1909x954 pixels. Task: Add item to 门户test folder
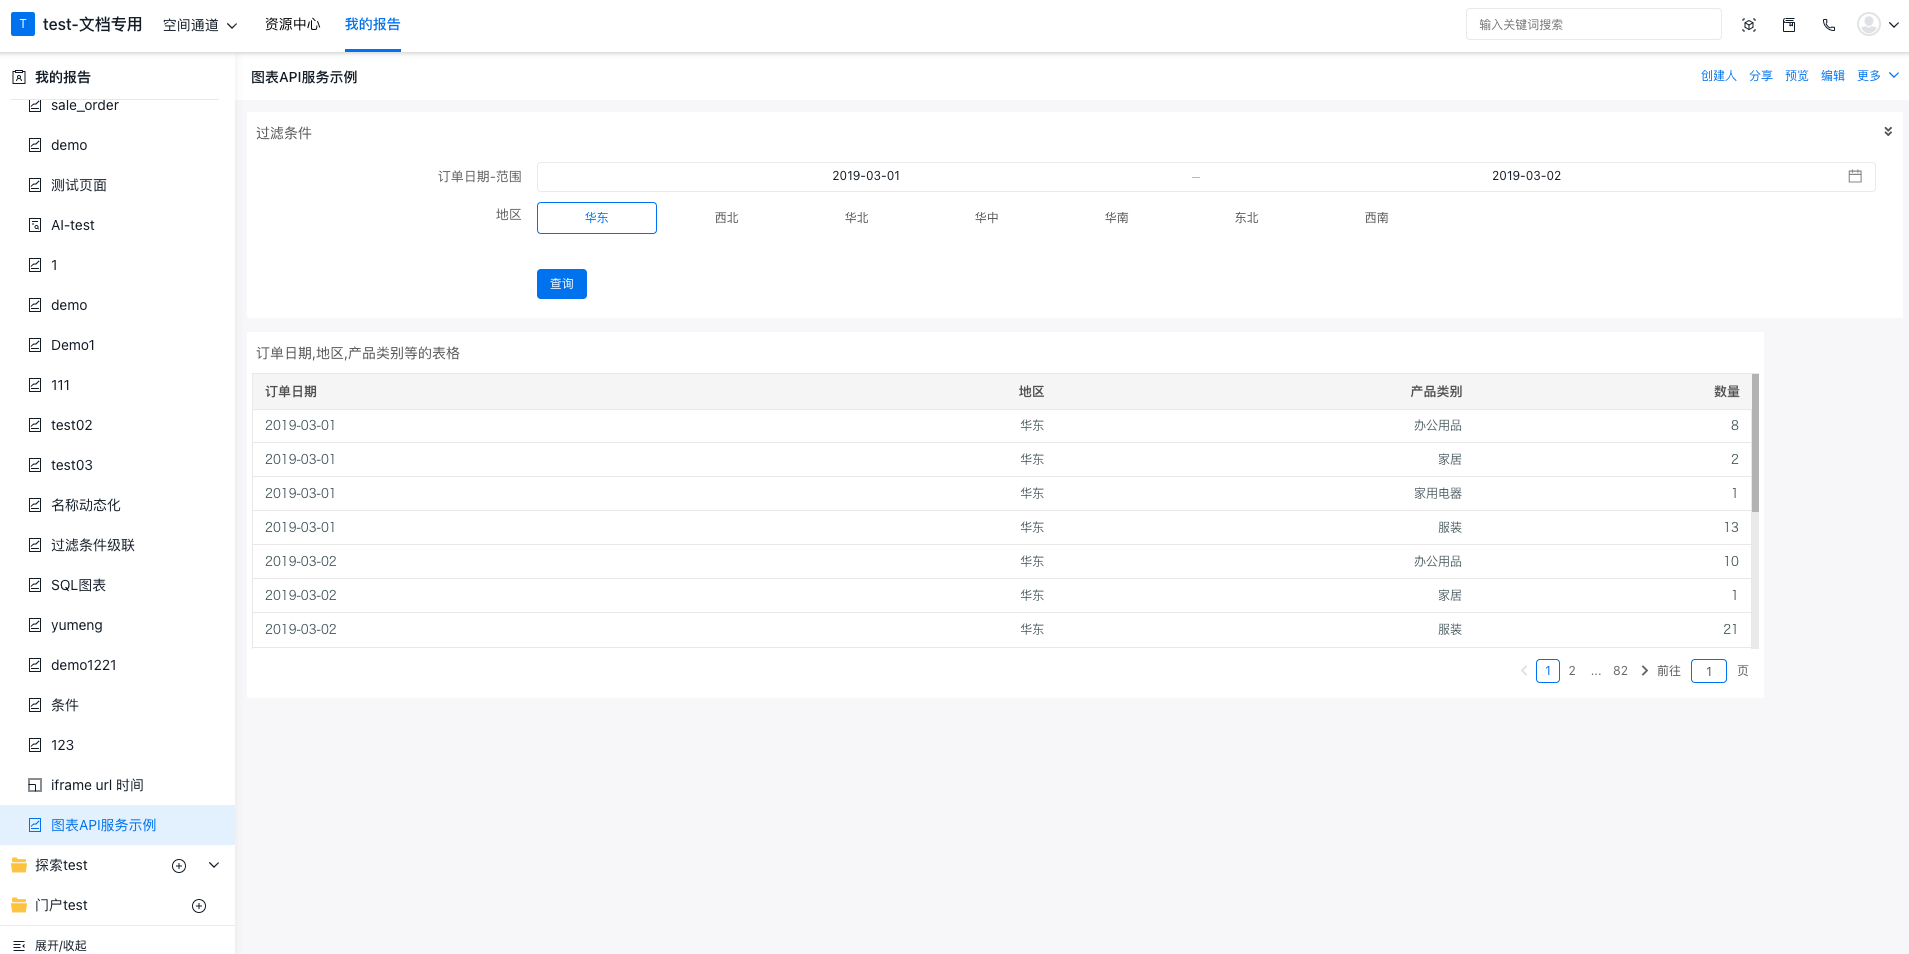[x=199, y=906]
